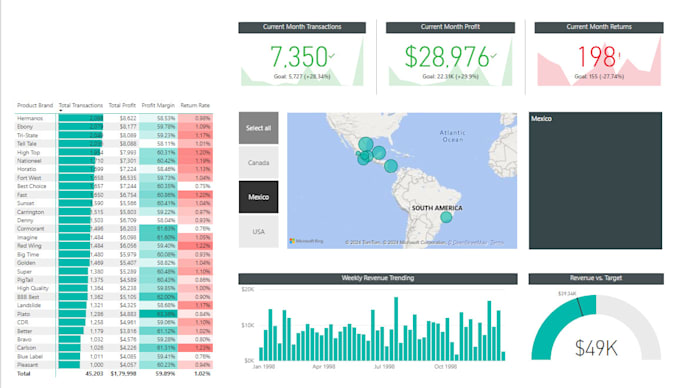Select the Horatio brand row
This screenshot has height=388, width=680.
[x=114, y=169]
